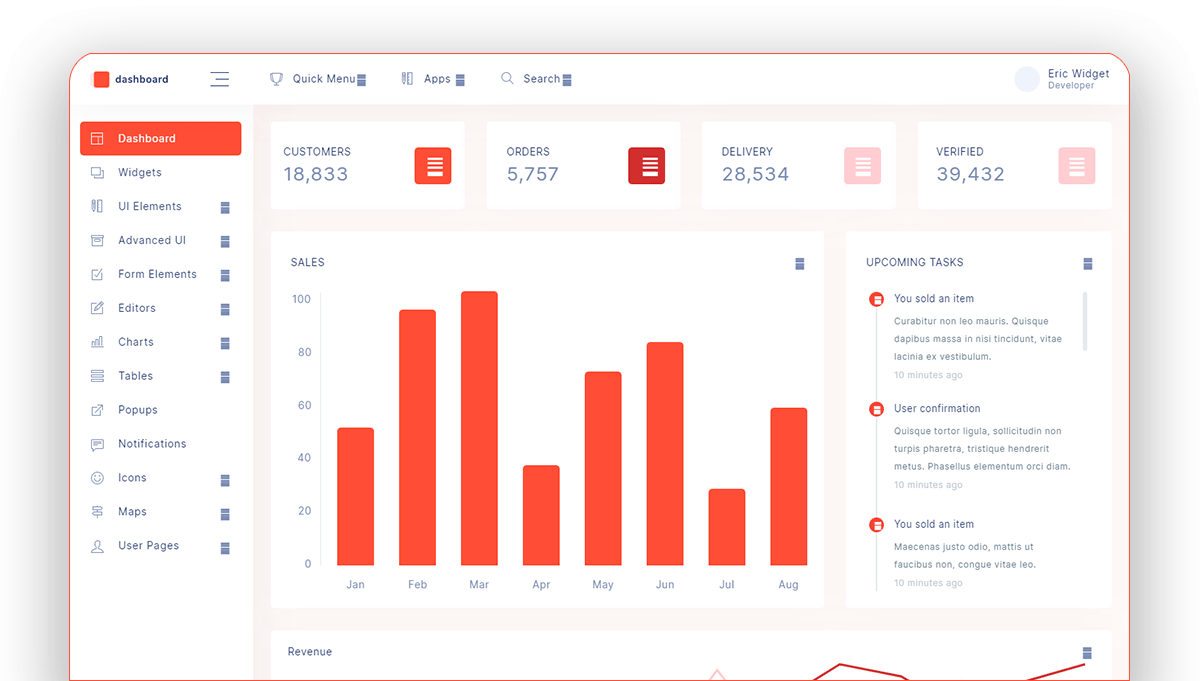Expand the Icons submenu indicator
Viewport: 1200px width, 681px height.
[x=225, y=481]
